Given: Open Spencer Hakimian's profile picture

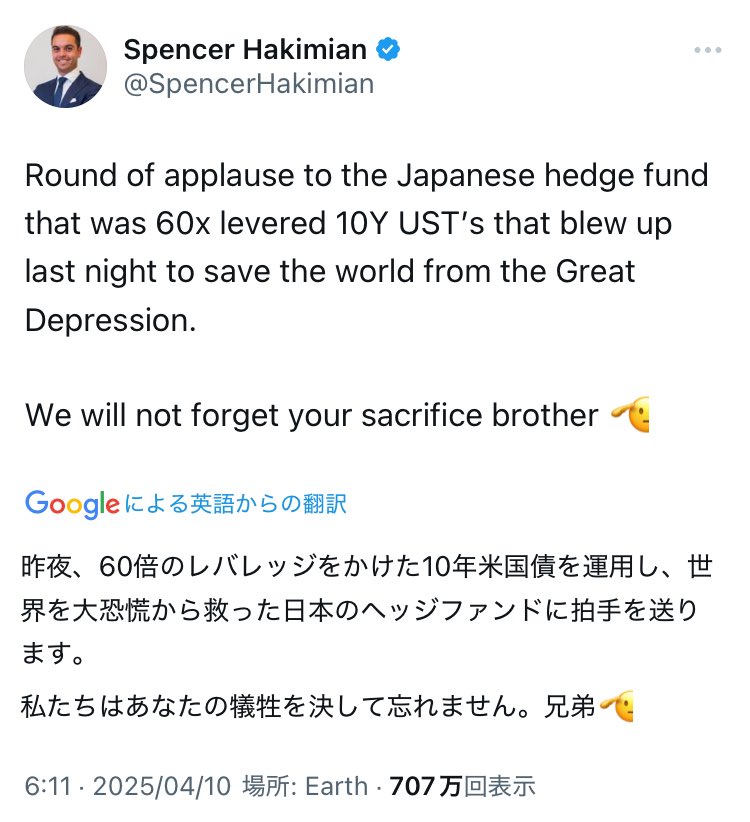Looking at the screenshot, I should tap(65, 67).
